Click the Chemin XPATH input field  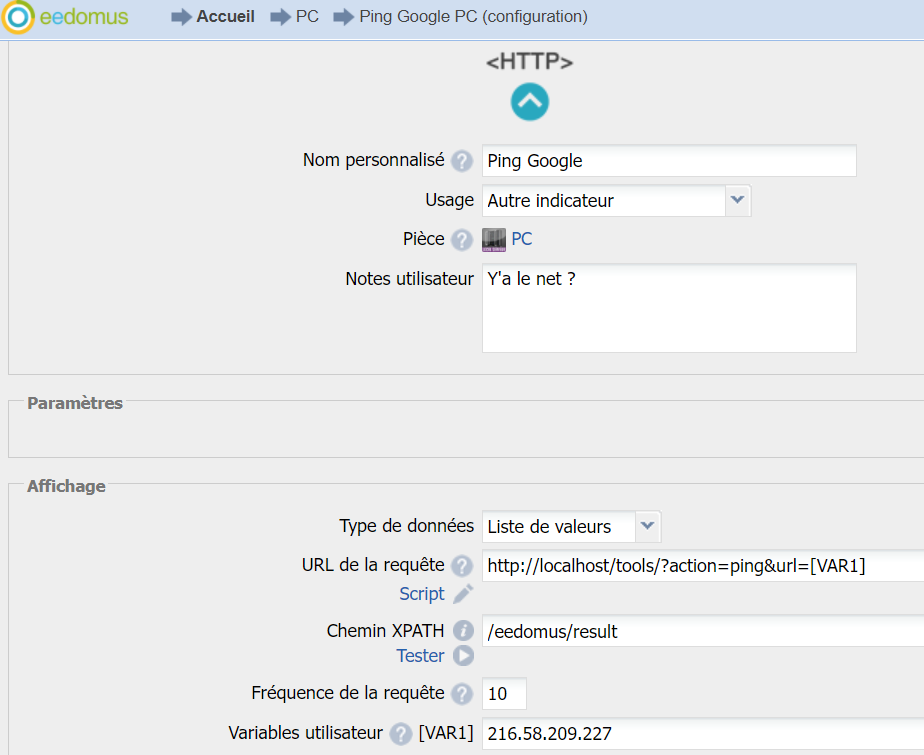point(700,631)
